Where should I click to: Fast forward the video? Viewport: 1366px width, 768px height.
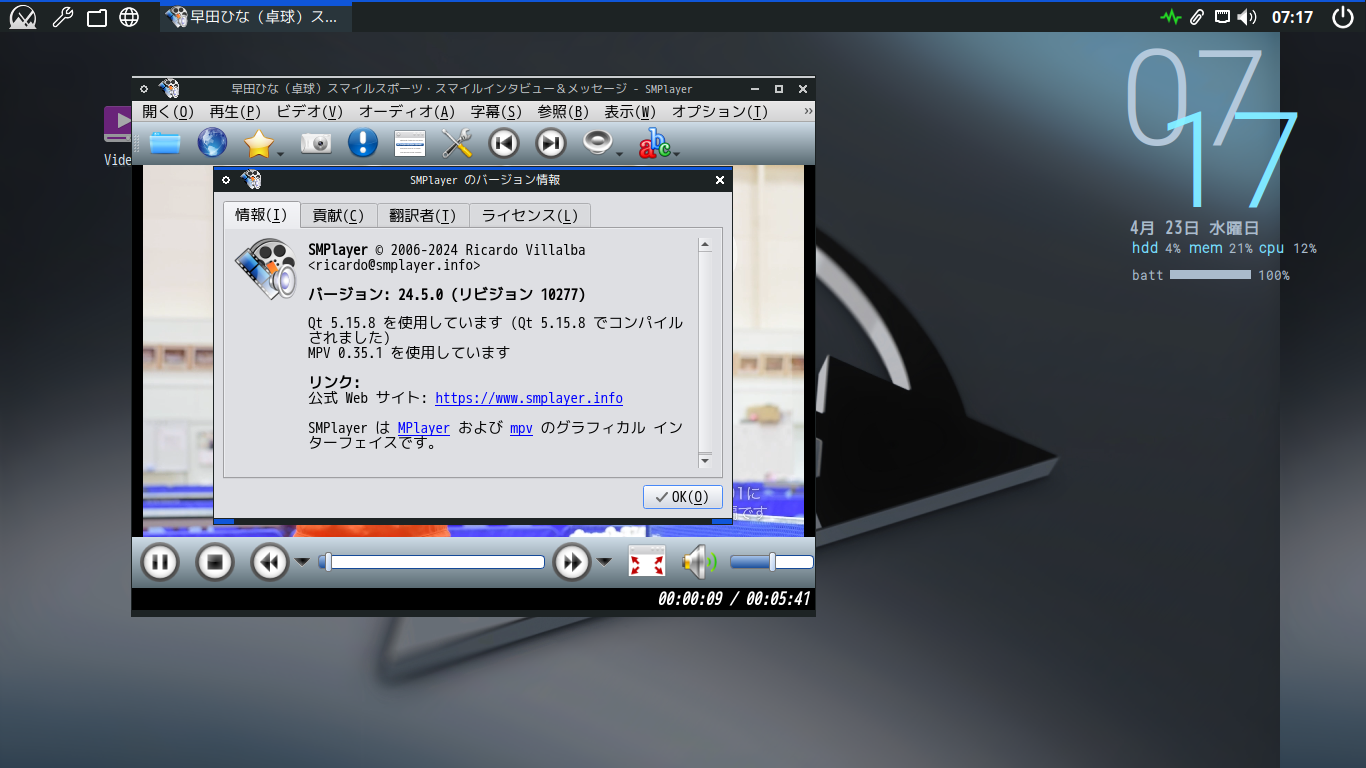pyautogui.click(x=572, y=561)
